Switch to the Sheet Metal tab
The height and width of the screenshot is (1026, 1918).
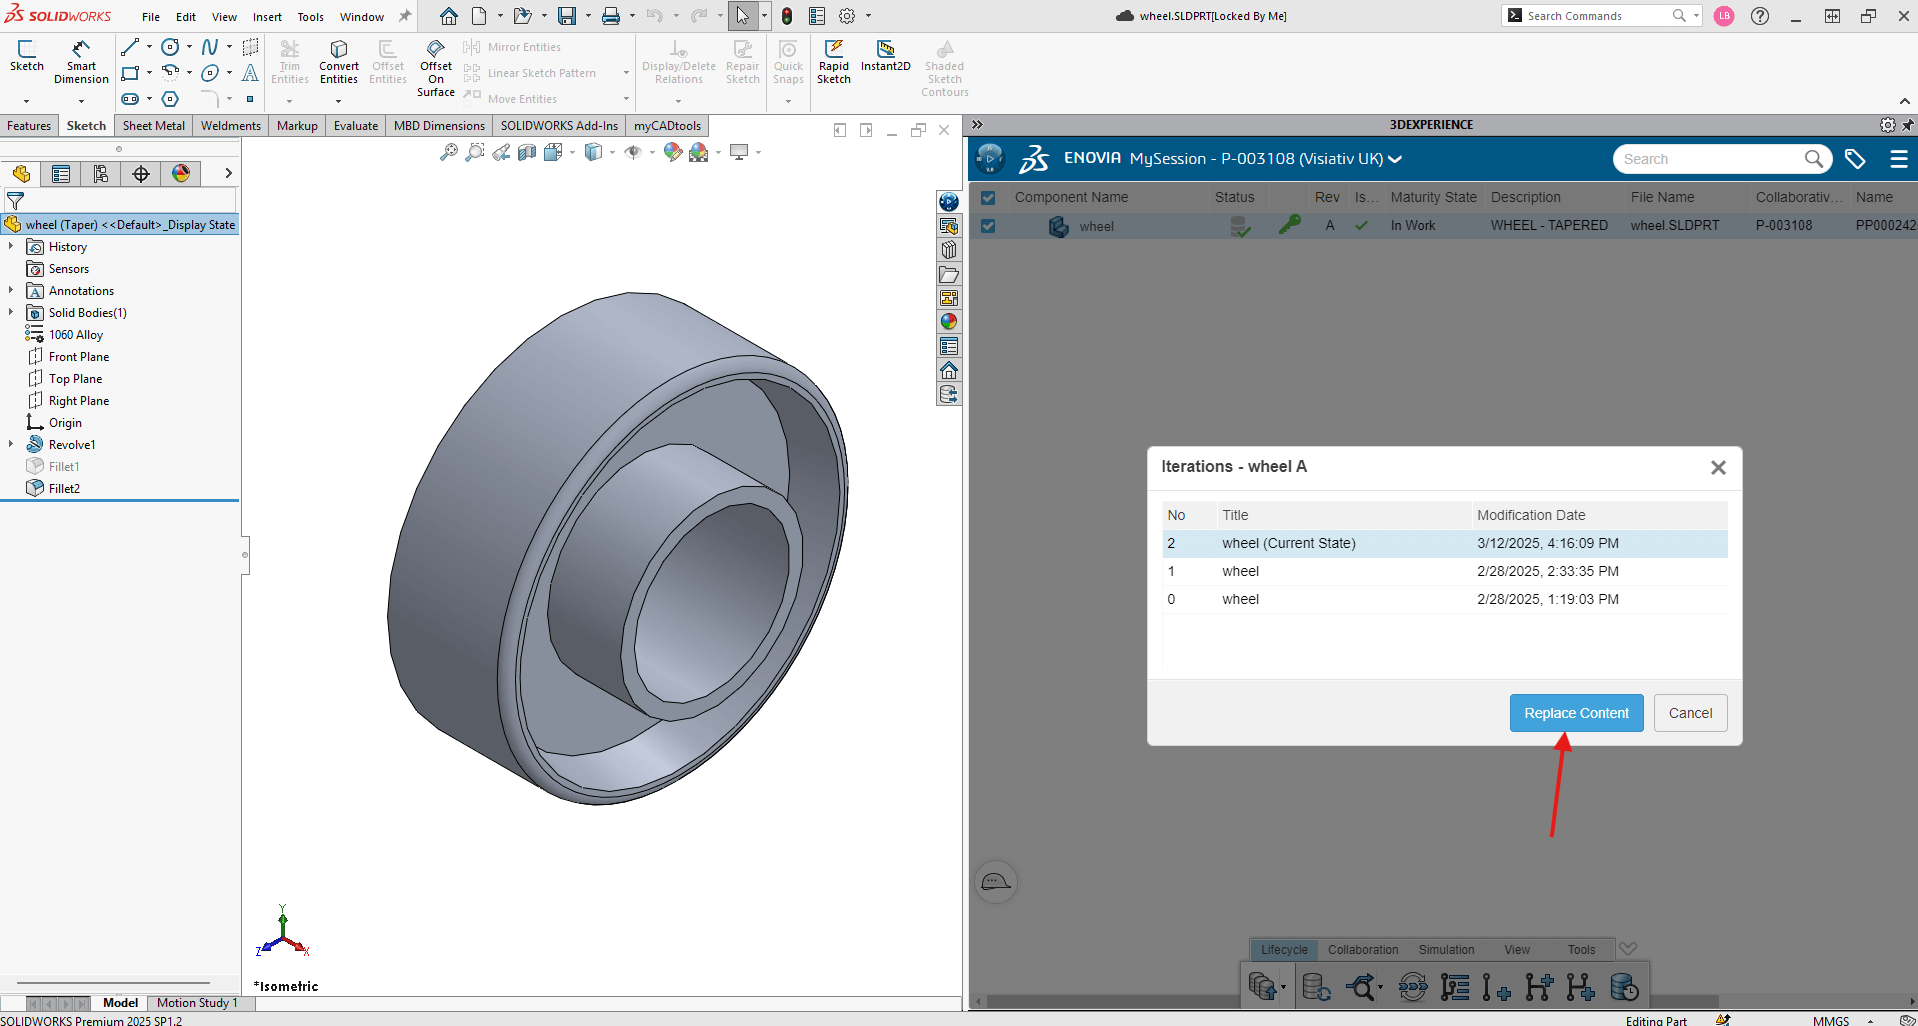[x=152, y=125]
